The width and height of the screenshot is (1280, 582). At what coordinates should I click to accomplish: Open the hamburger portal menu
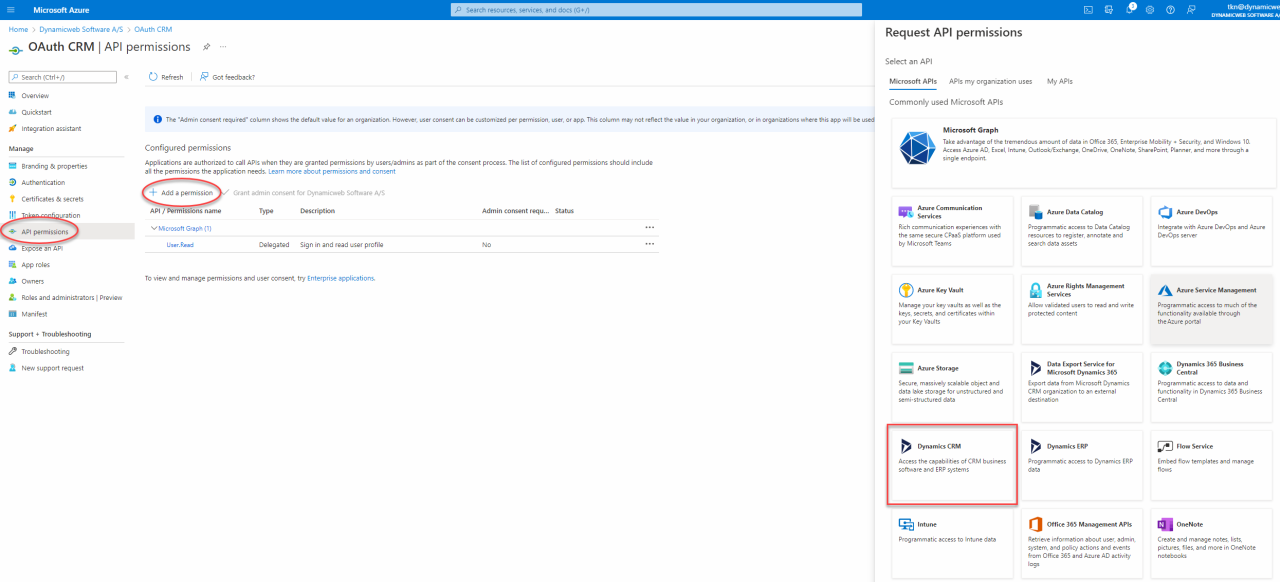pyautogui.click(x=11, y=10)
